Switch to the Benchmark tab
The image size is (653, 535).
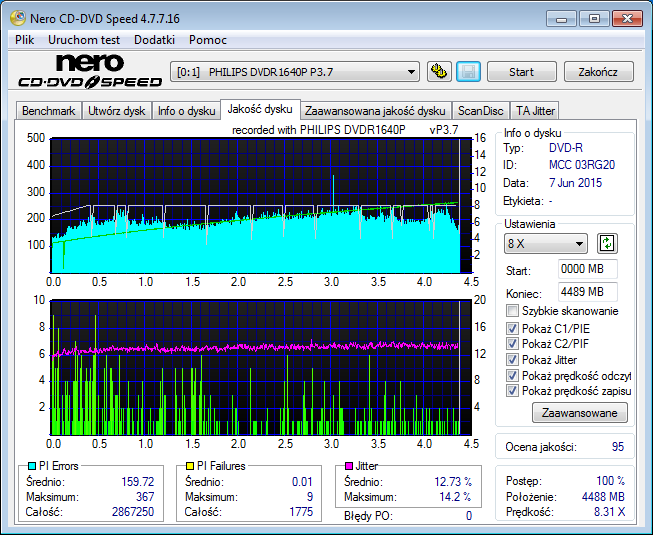click(48, 111)
